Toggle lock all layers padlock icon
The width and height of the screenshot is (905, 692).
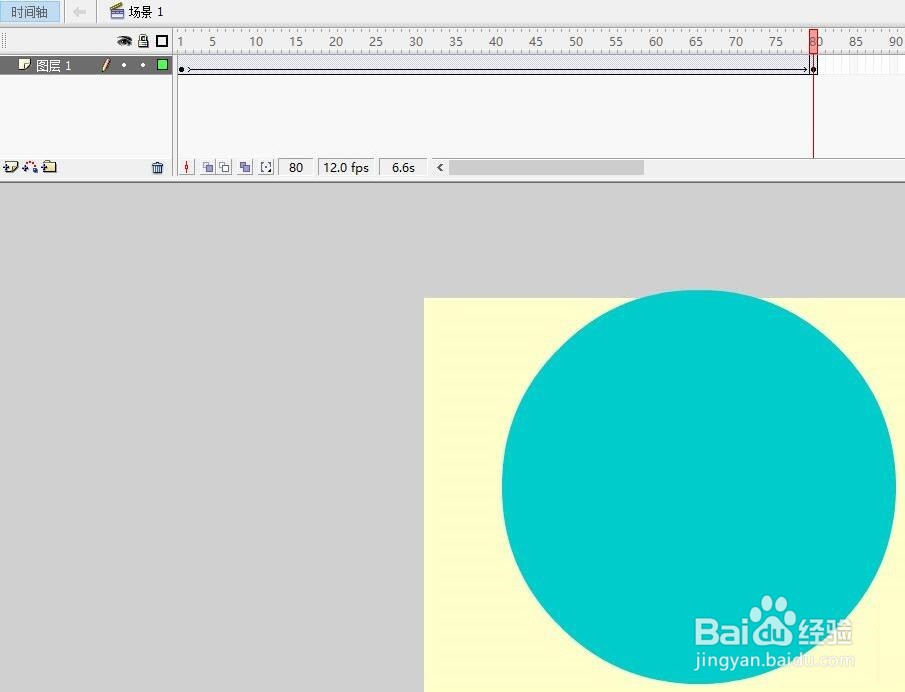143,41
